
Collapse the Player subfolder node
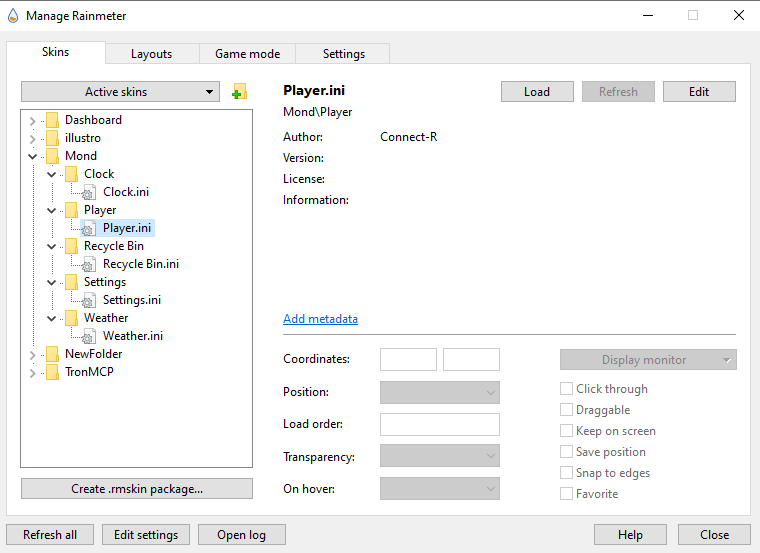pyautogui.click(x=51, y=210)
